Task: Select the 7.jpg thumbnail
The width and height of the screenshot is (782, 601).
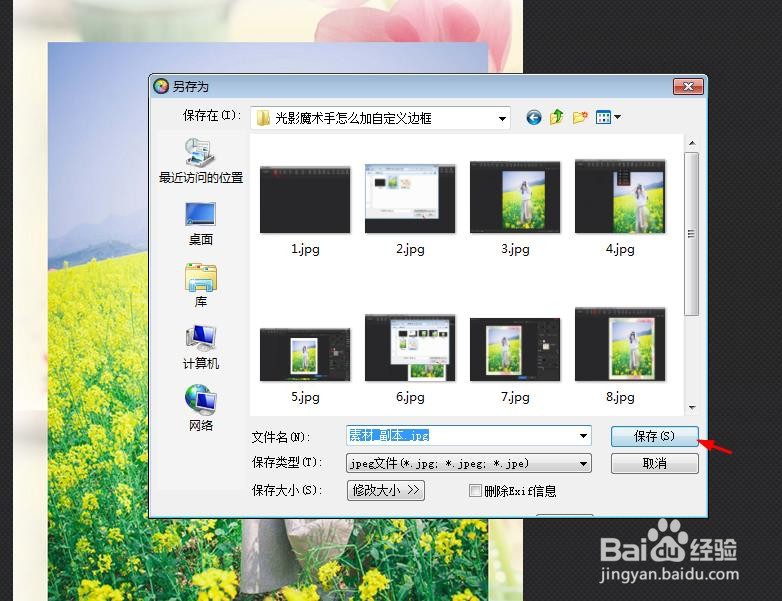Action: coord(515,350)
